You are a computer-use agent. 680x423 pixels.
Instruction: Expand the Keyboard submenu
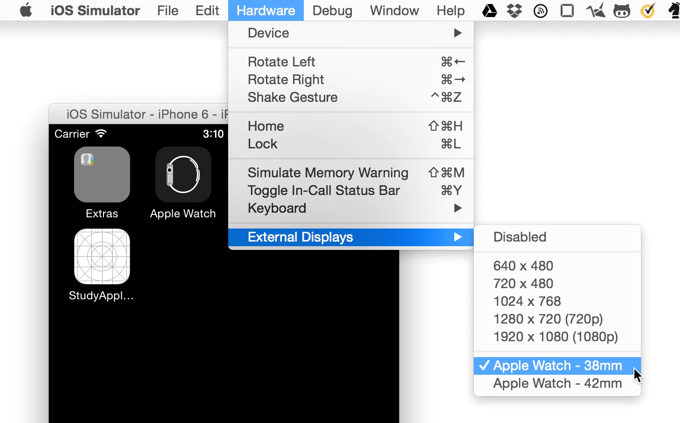tap(351, 208)
